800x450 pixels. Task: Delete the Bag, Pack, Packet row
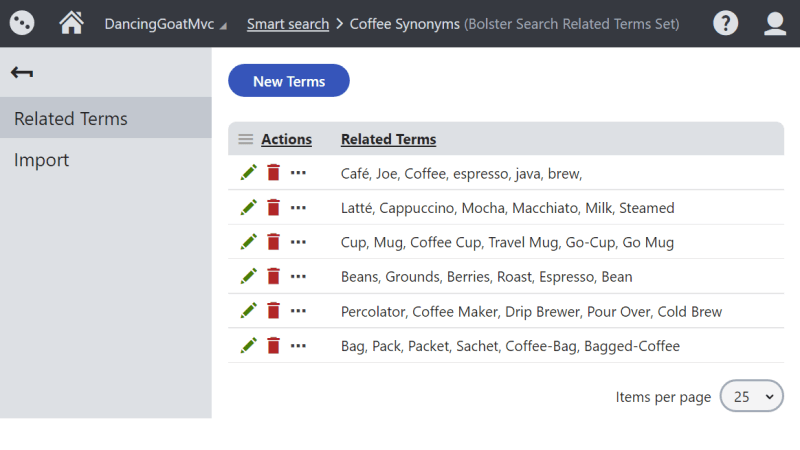tap(273, 346)
